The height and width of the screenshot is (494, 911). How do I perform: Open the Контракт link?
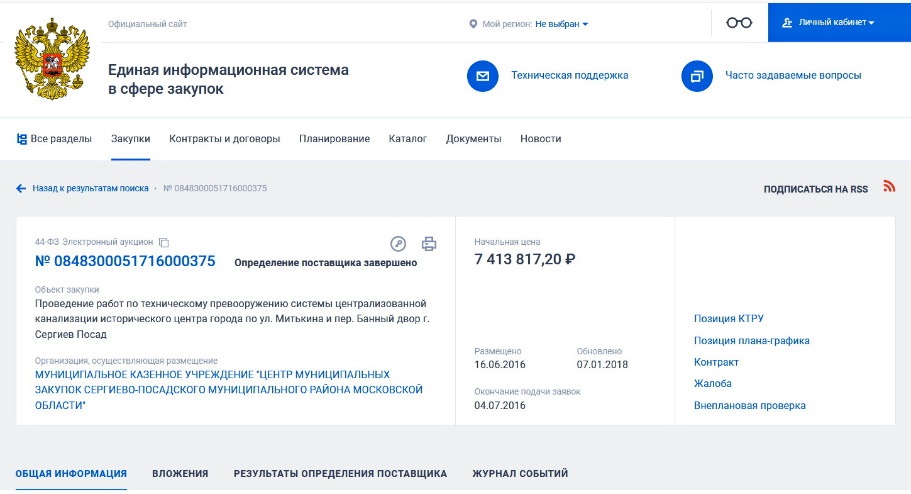(716, 362)
